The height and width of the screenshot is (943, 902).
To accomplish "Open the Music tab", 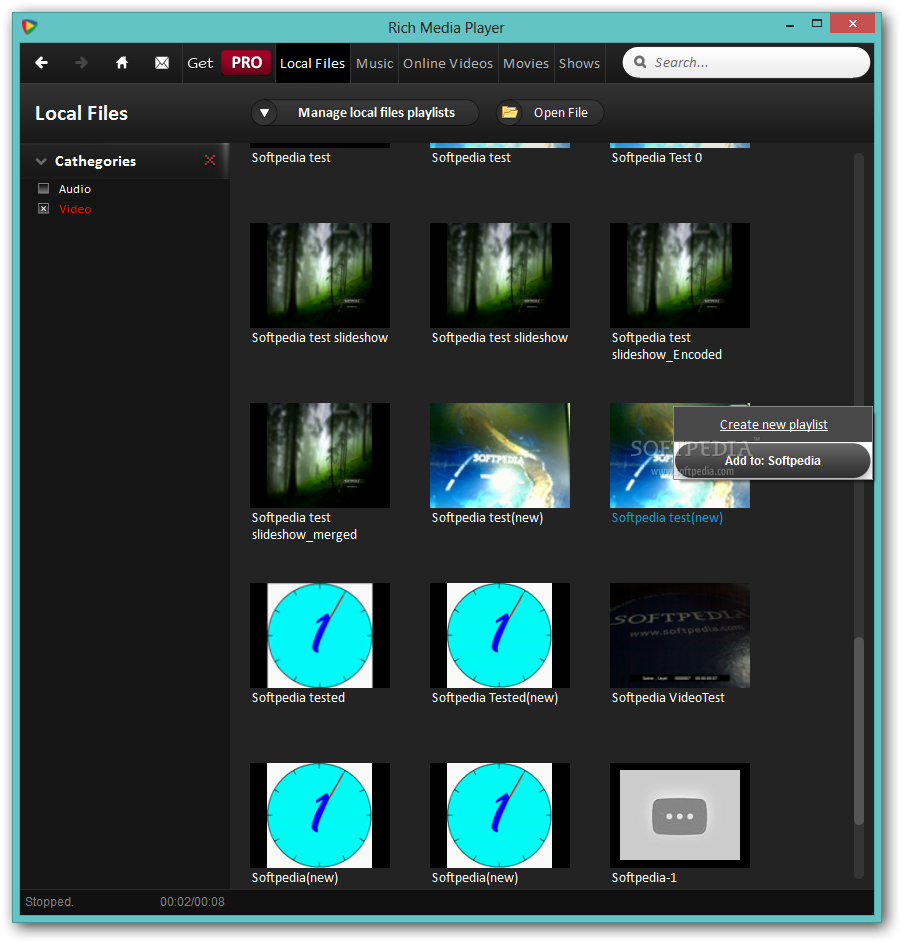I will pos(375,63).
